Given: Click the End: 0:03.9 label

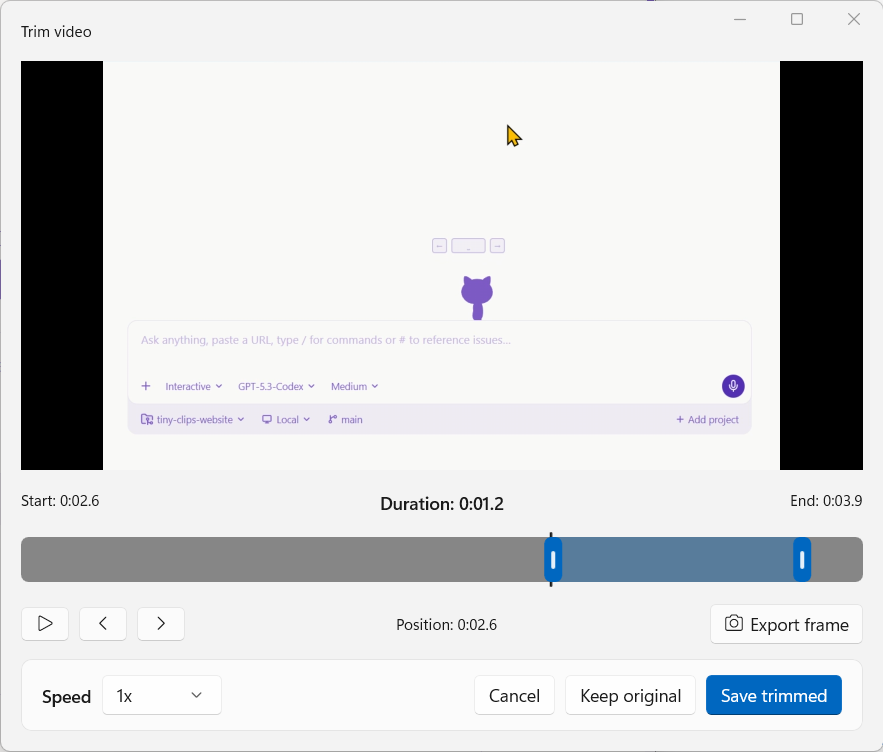Looking at the screenshot, I should tap(826, 501).
